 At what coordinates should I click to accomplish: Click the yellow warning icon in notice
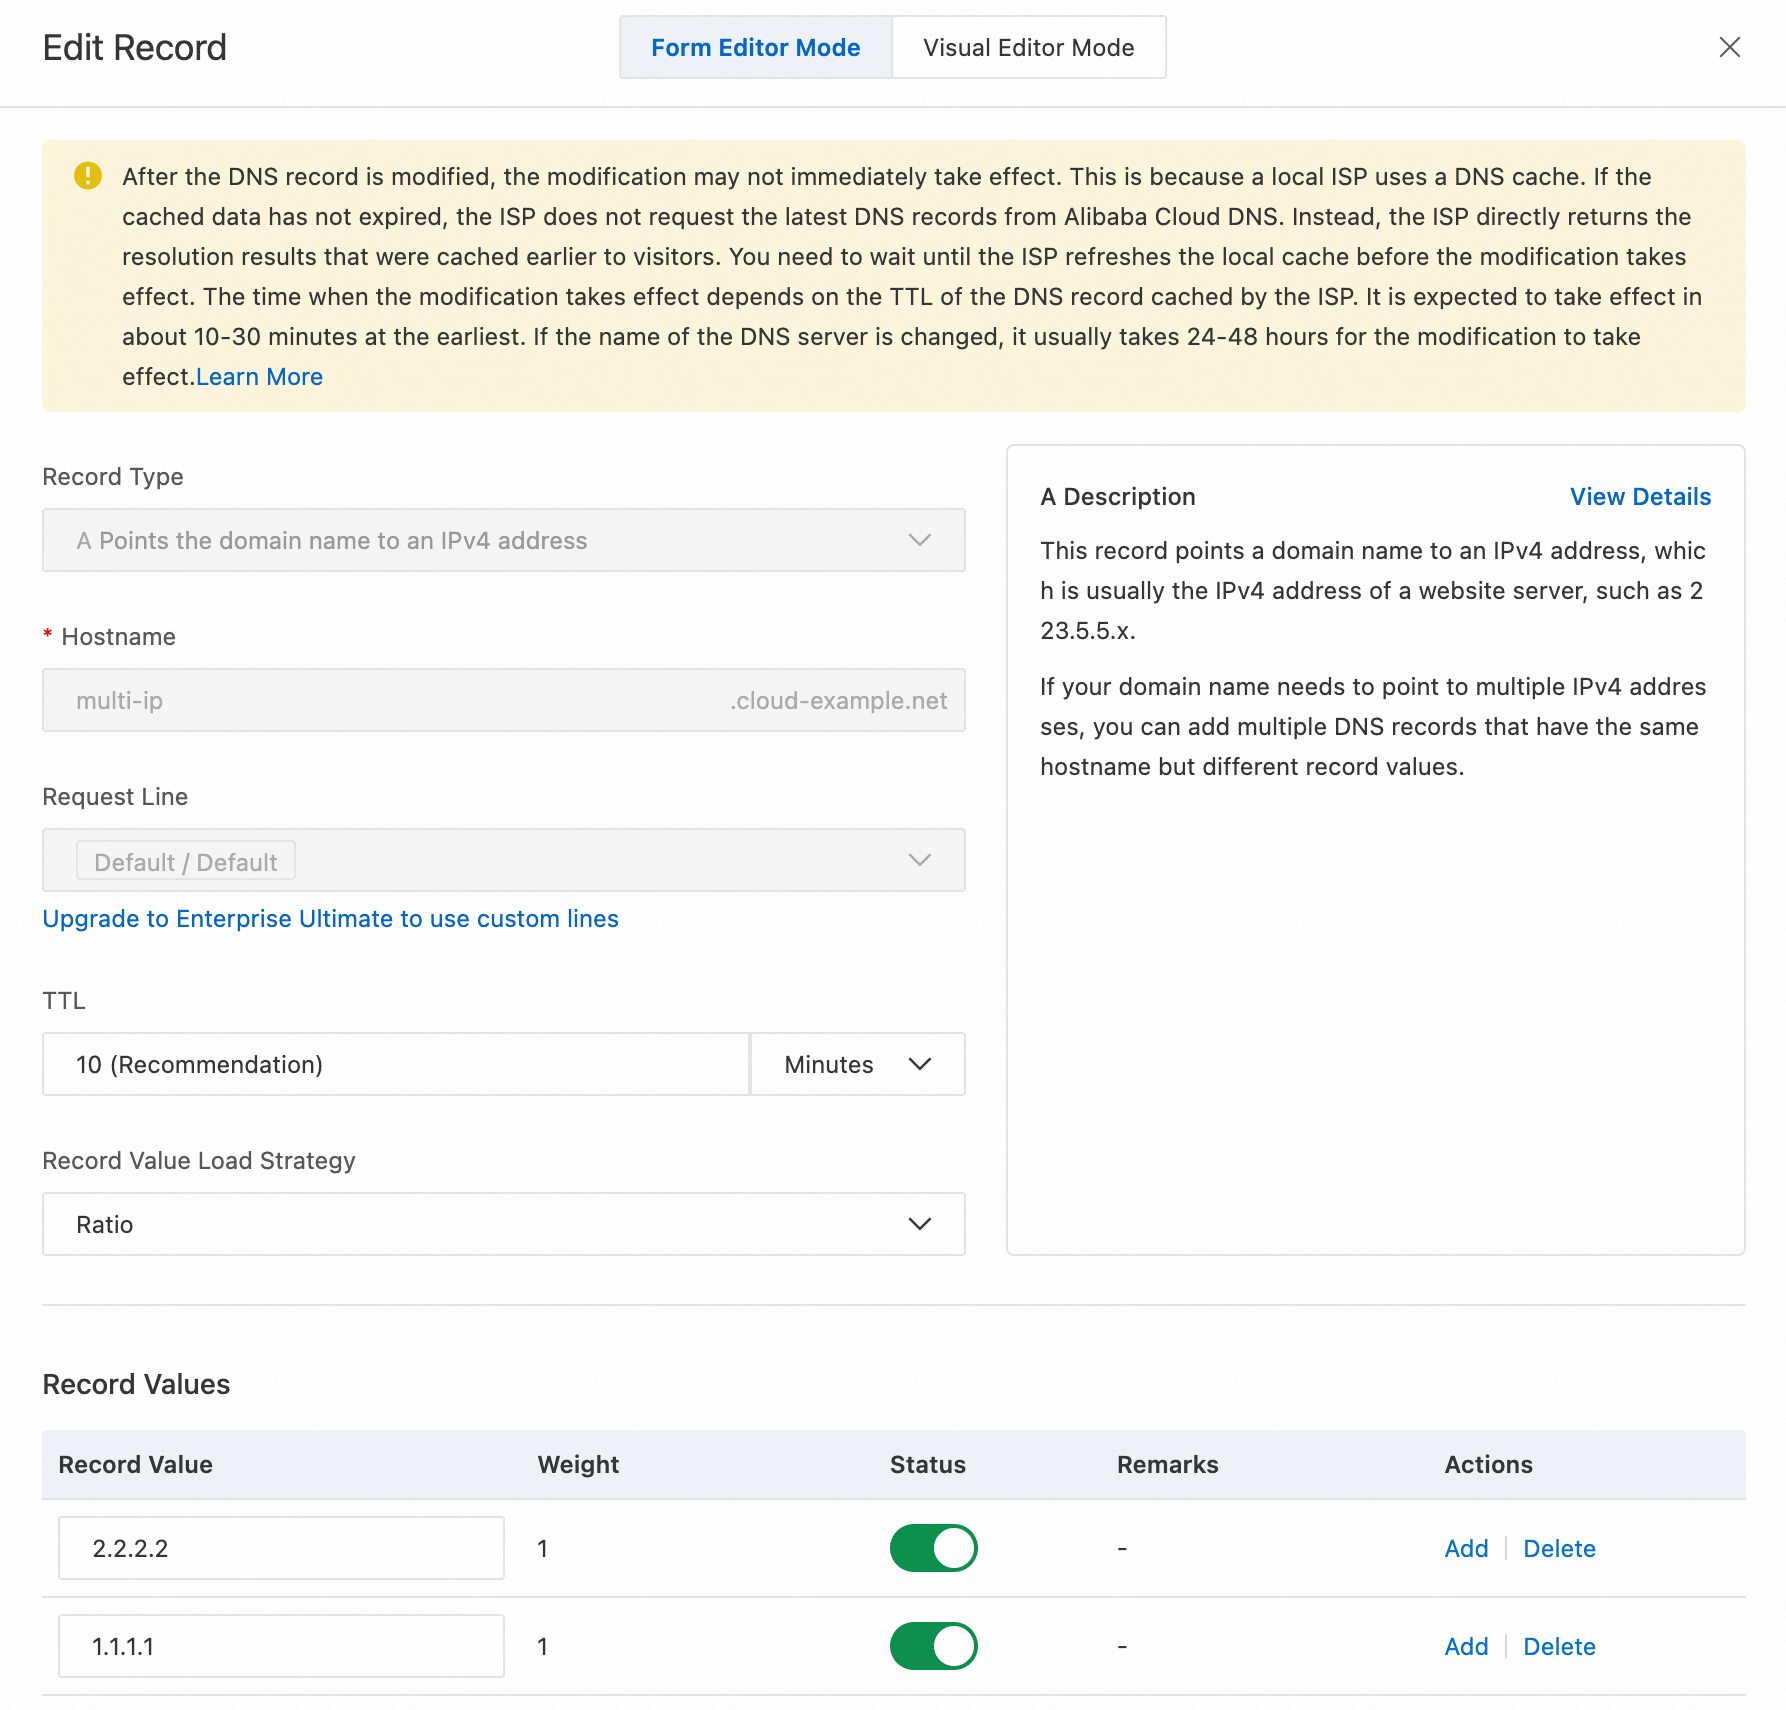(88, 176)
